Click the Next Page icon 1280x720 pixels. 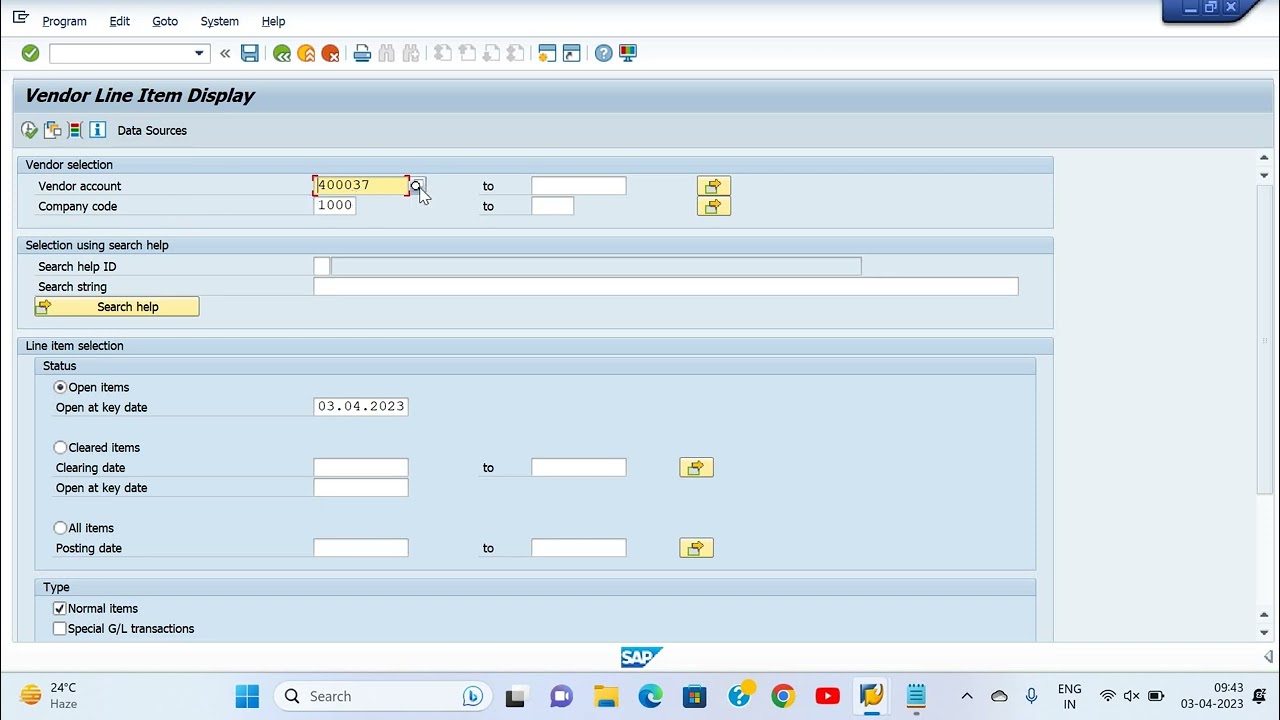pyautogui.click(x=491, y=53)
